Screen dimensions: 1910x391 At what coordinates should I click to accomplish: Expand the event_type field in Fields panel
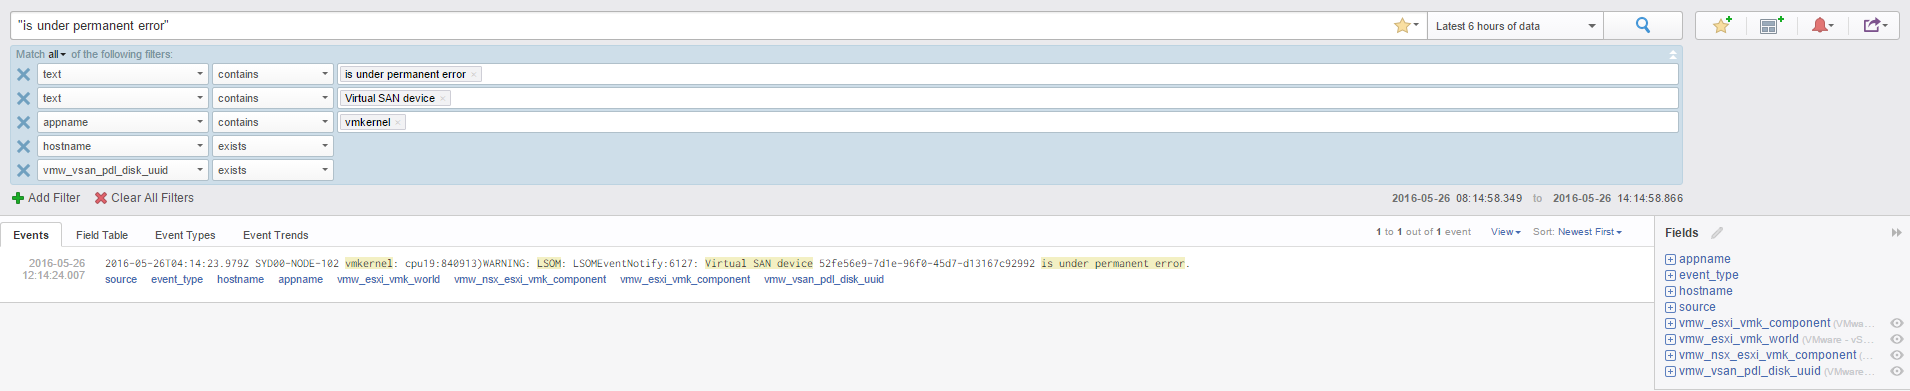point(1670,275)
